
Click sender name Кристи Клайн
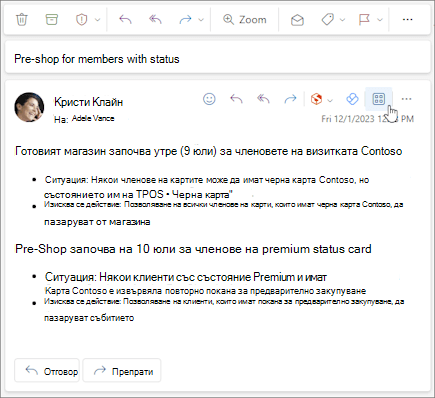tap(89, 102)
